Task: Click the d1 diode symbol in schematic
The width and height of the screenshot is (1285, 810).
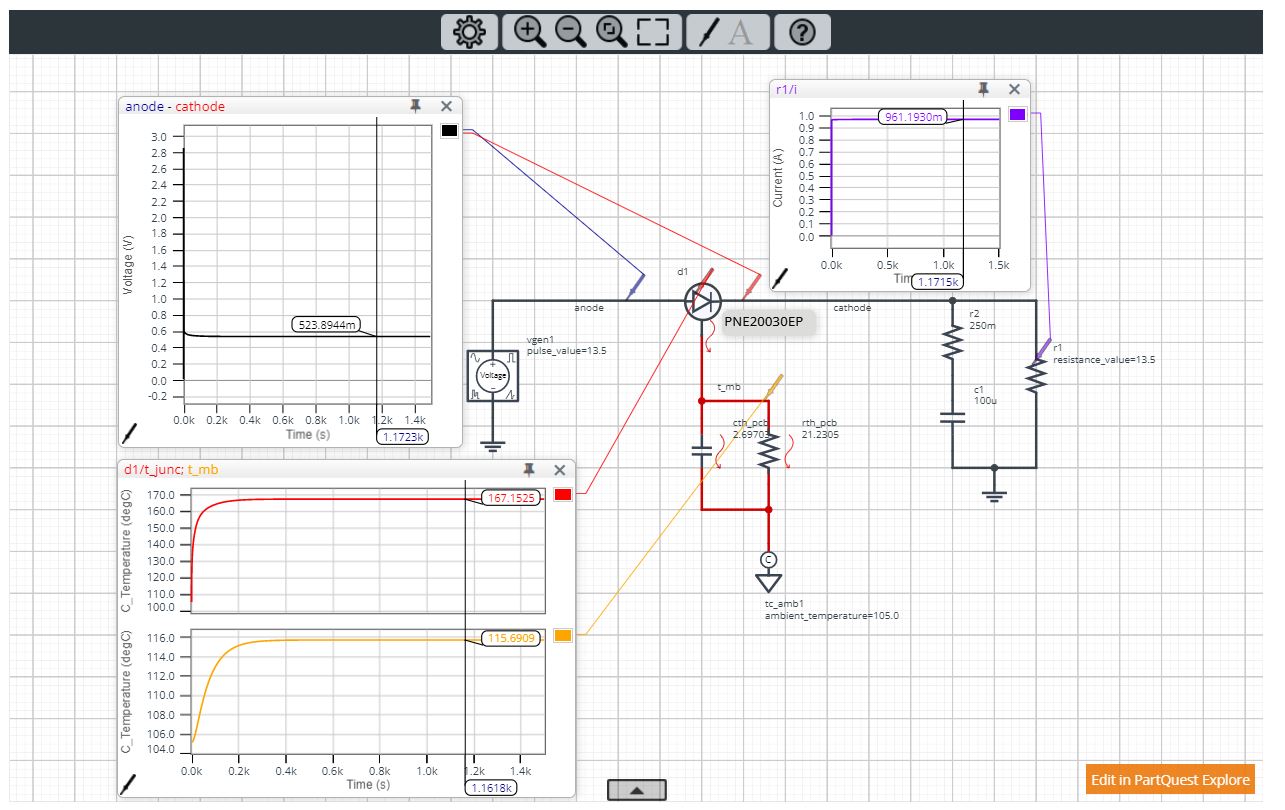Action: pyautogui.click(x=703, y=300)
